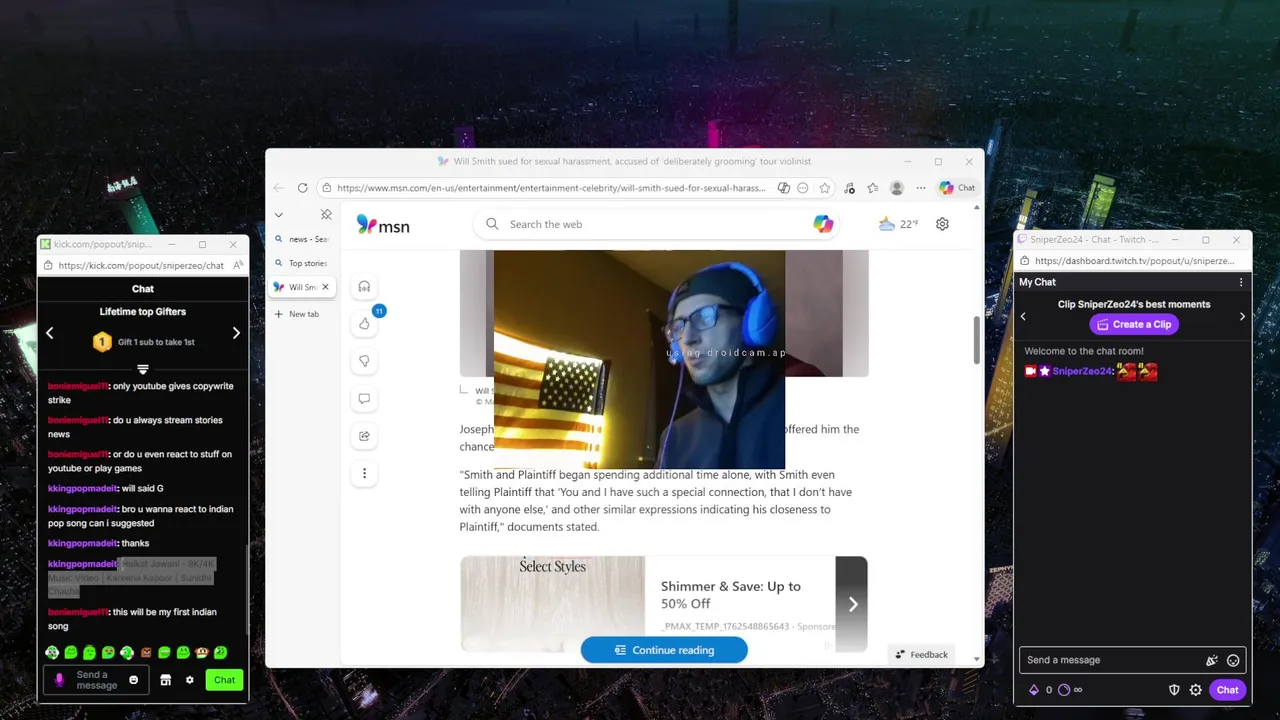
Task: Click the Feedback button on MSN
Action: coord(921,655)
